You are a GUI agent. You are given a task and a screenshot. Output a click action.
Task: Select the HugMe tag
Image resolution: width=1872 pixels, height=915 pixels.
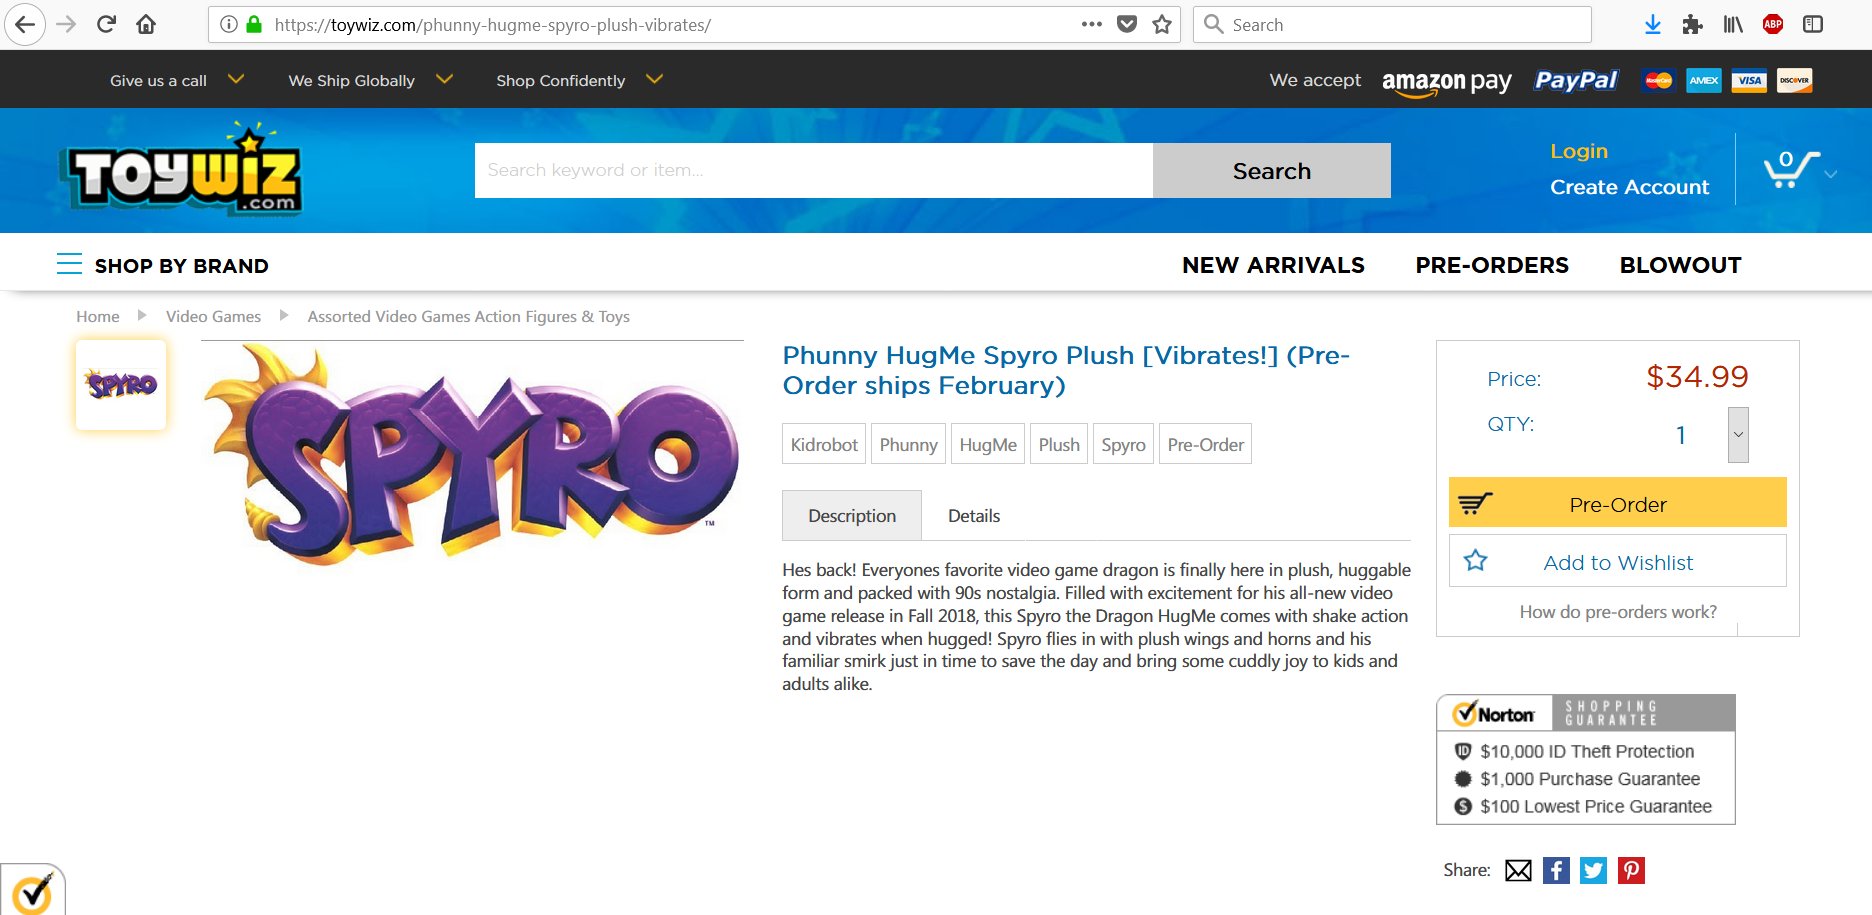[x=988, y=444]
